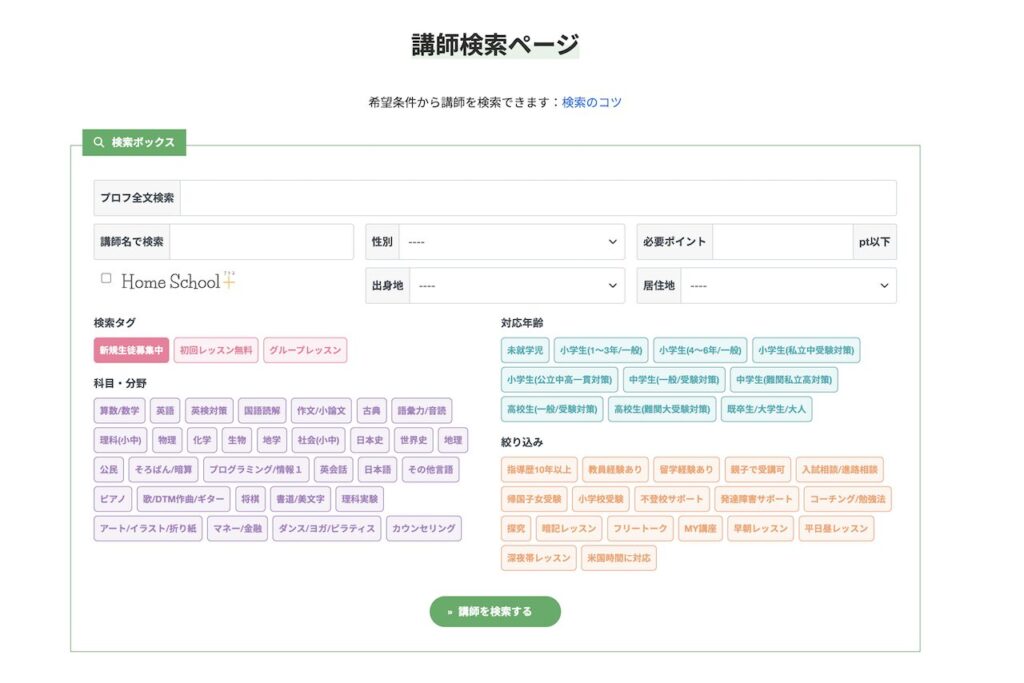
Task: Select the そろばん/暗算 tag
Action: [x=164, y=469]
